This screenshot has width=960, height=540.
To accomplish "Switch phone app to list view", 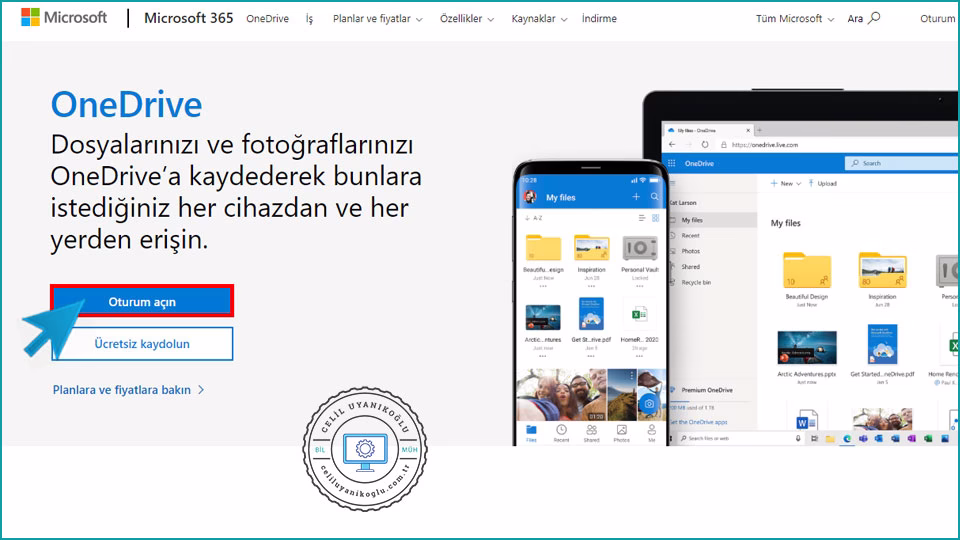I will 642,218.
